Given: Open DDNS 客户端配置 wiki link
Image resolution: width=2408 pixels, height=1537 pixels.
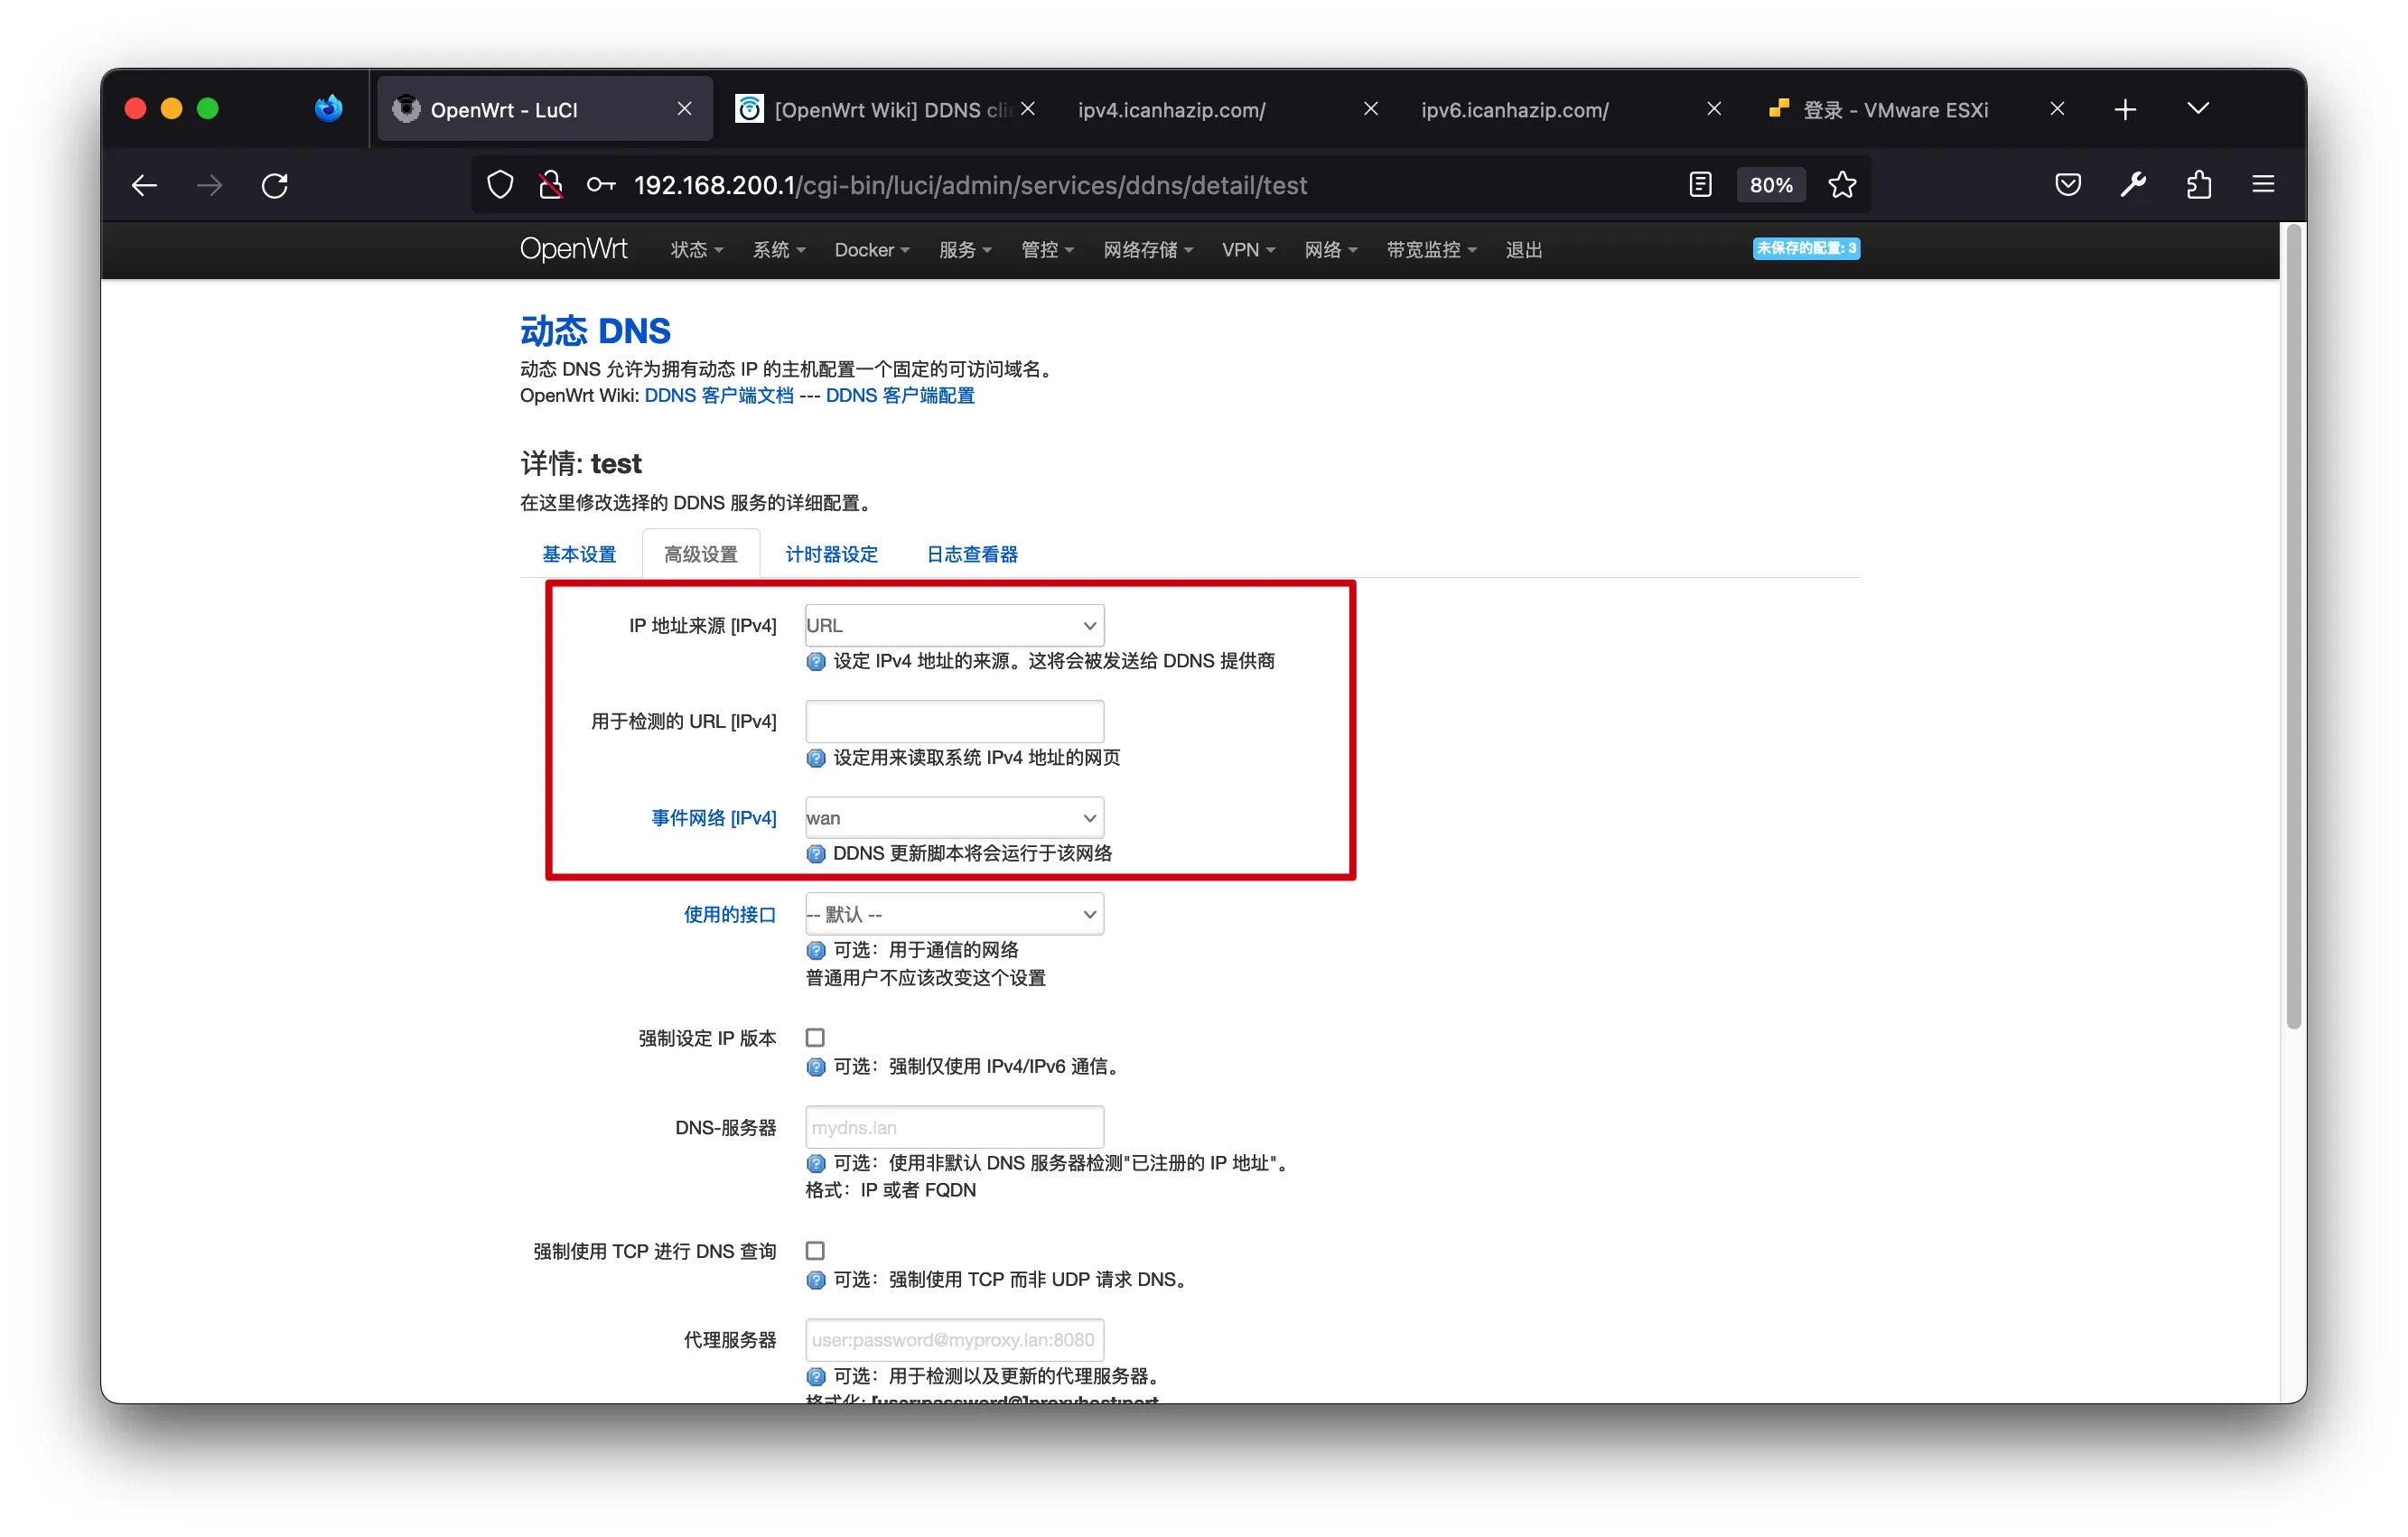Looking at the screenshot, I should (899, 396).
